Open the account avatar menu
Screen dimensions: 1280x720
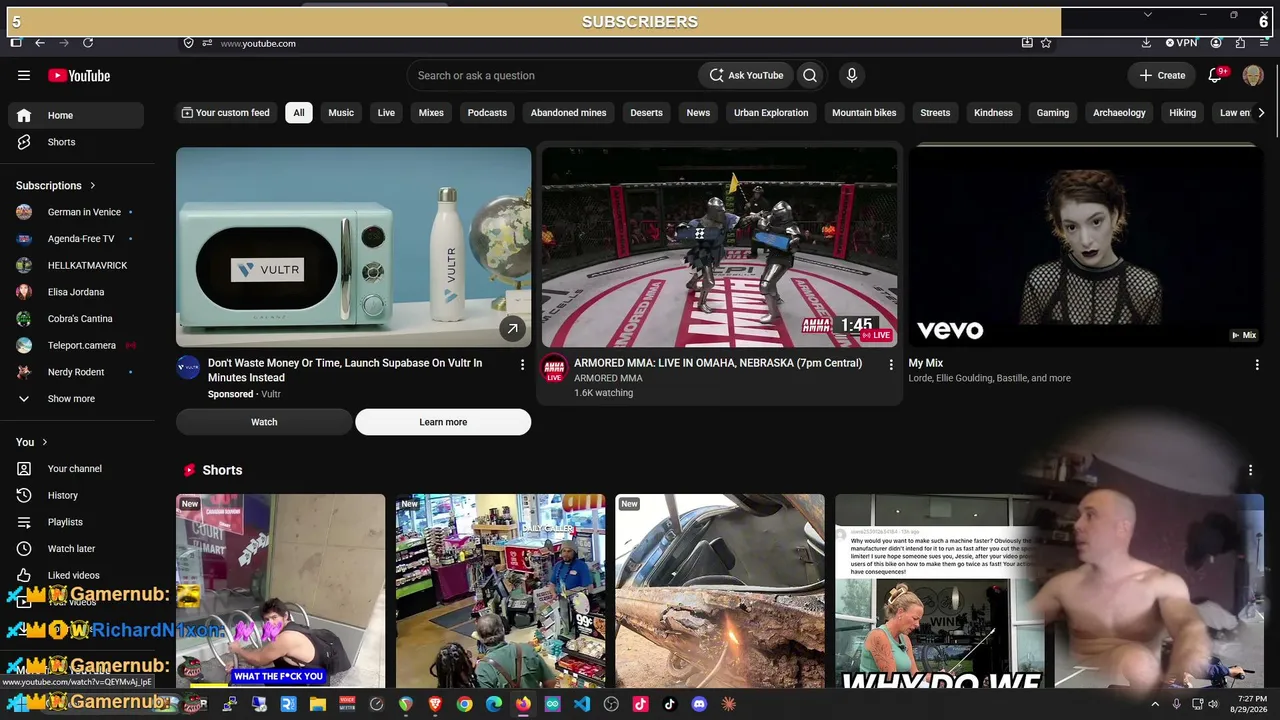[x=1253, y=75]
